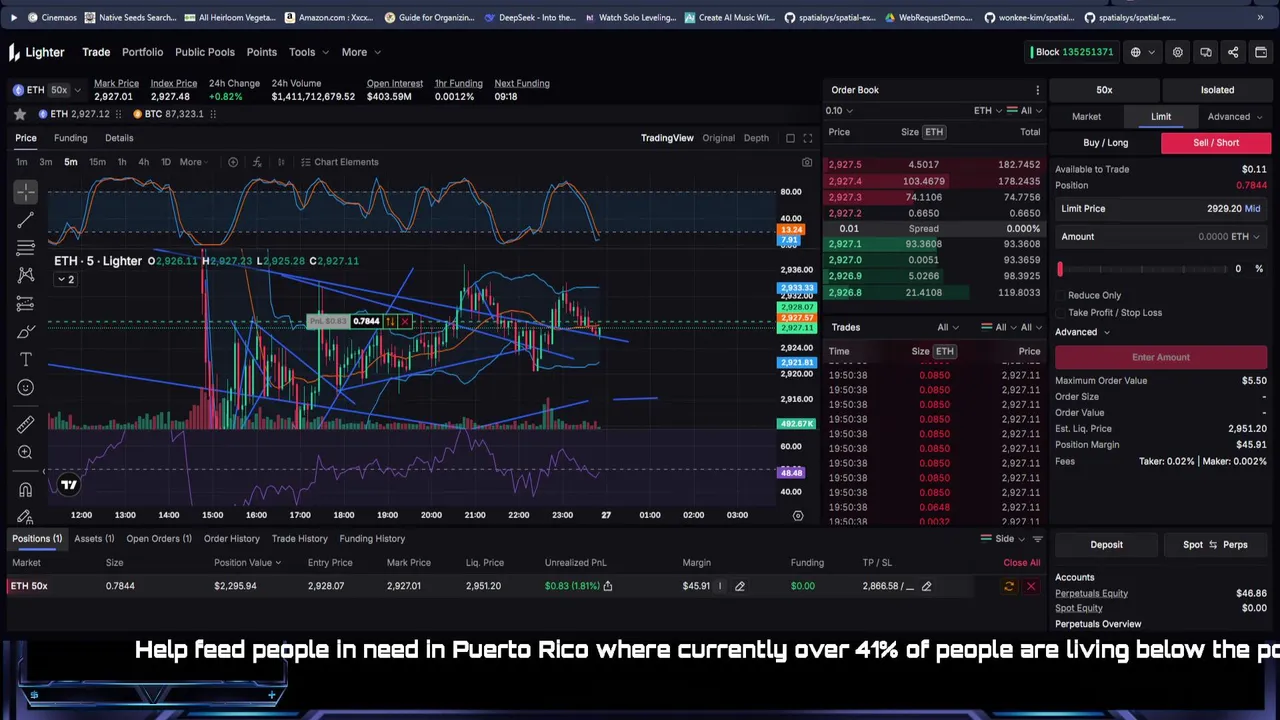The height and width of the screenshot is (720, 1280).
Task: Click the Deposit button
Action: (1106, 545)
